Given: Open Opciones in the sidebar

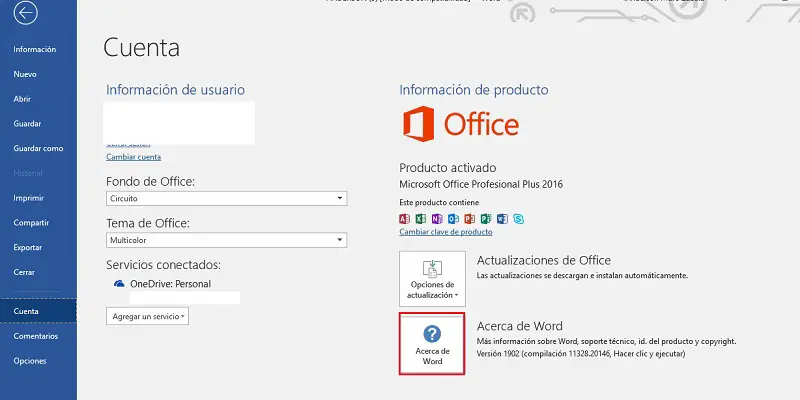Looking at the screenshot, I should tap(30, 361).
